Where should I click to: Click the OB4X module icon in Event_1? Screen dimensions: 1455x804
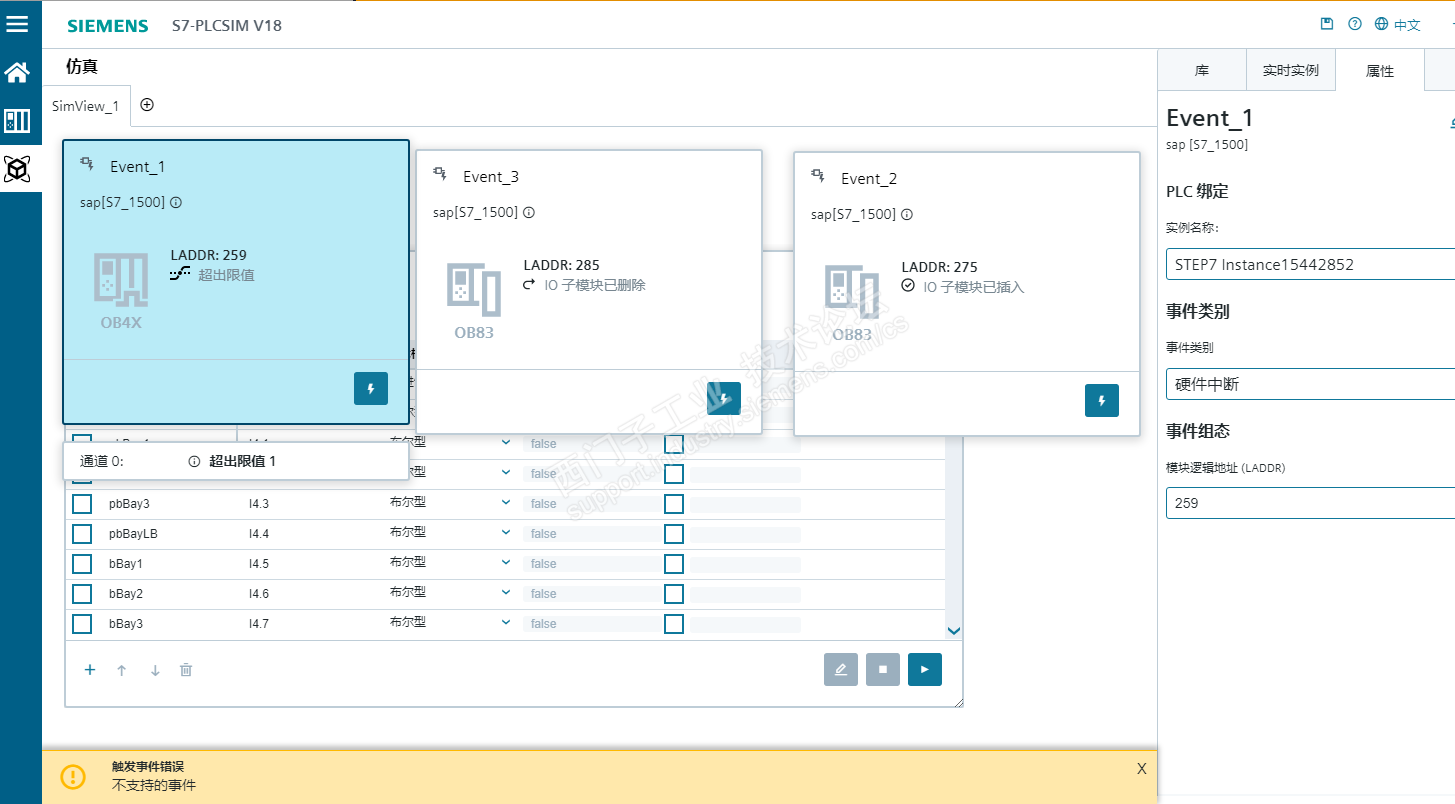click(122, 279)
